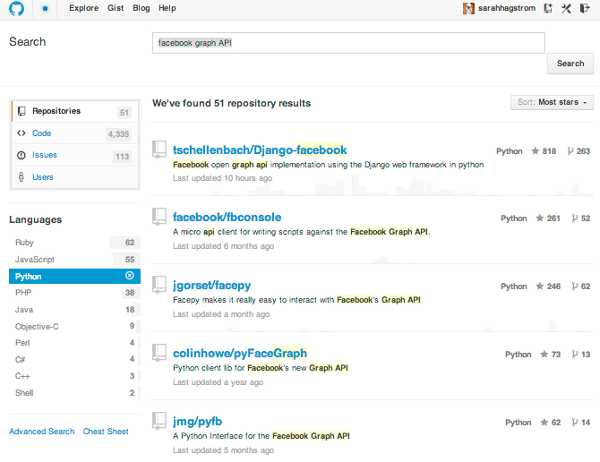Filter results by Java language
Screen dimensions: 600x462
[x=75, y=309]
